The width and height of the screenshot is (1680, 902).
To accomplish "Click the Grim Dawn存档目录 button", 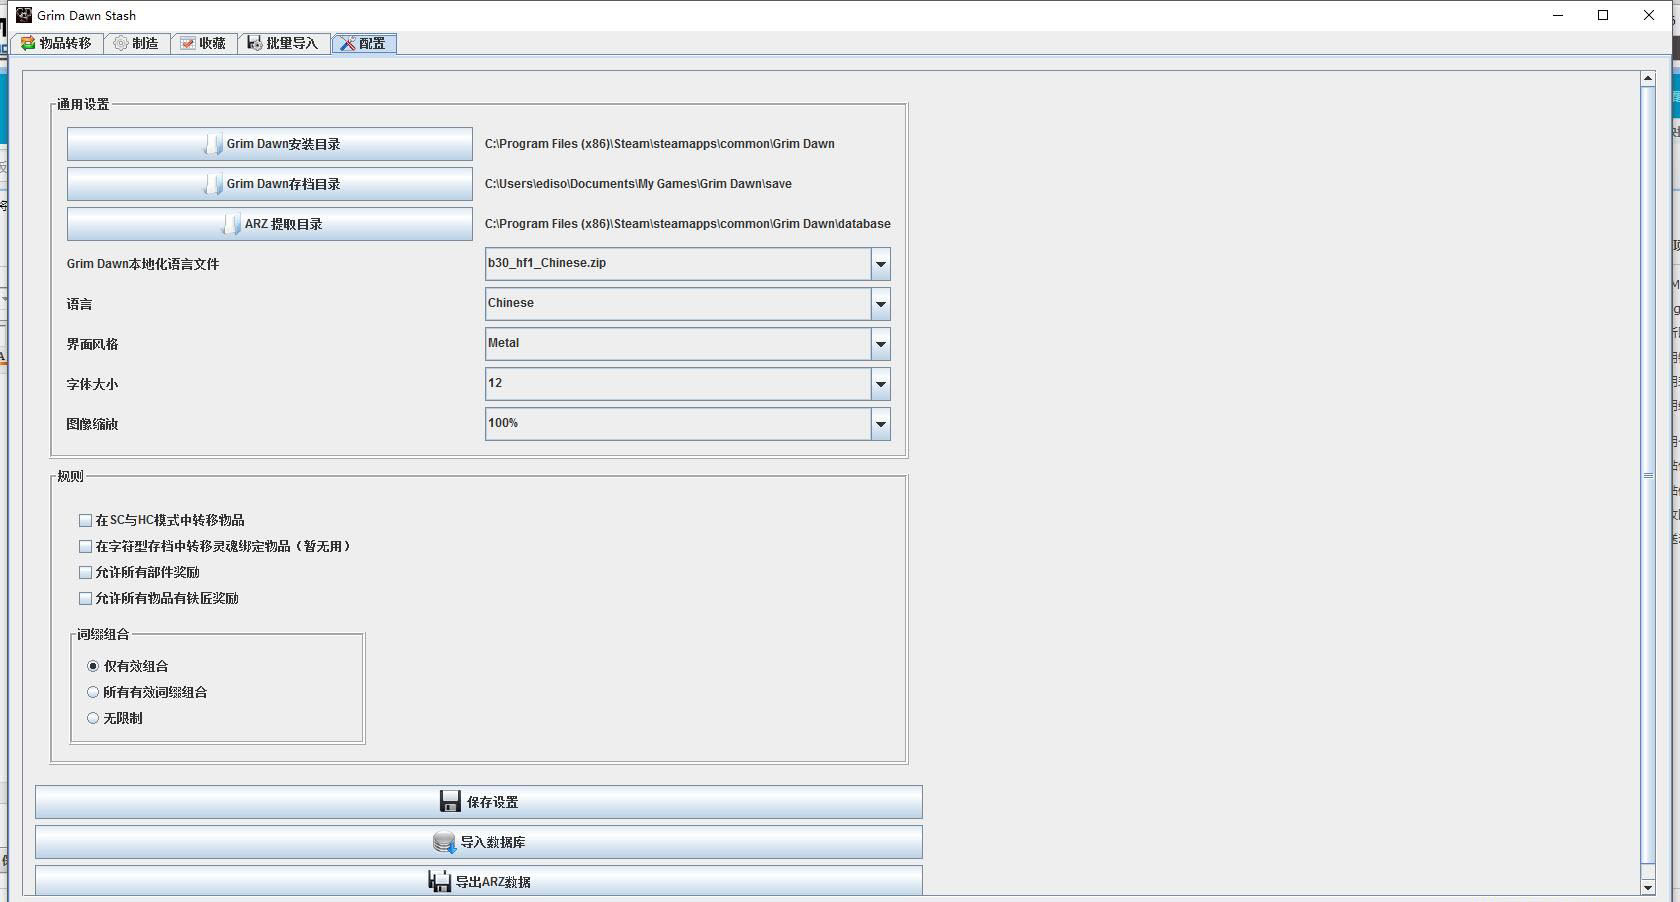I will [x=270, y=184].
